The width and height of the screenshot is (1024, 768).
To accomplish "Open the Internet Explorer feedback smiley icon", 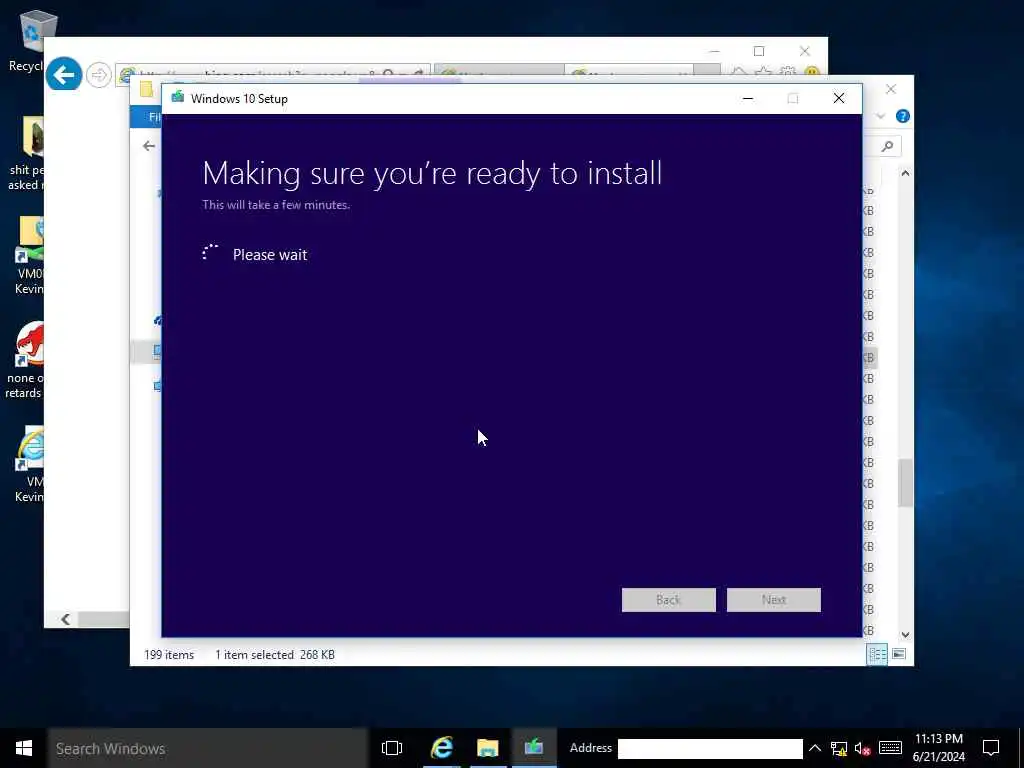I will [x=812, y=72].
